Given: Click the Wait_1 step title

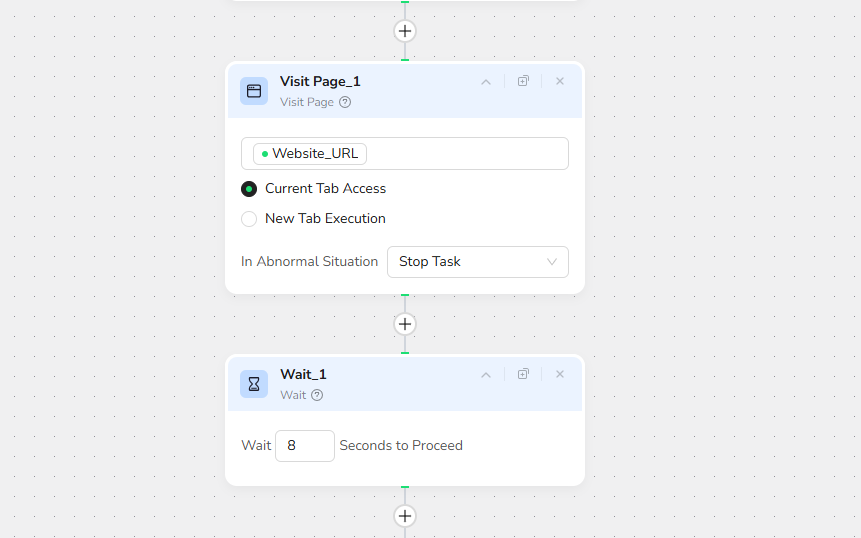Looking at the screenshot, I should [303, 374].
